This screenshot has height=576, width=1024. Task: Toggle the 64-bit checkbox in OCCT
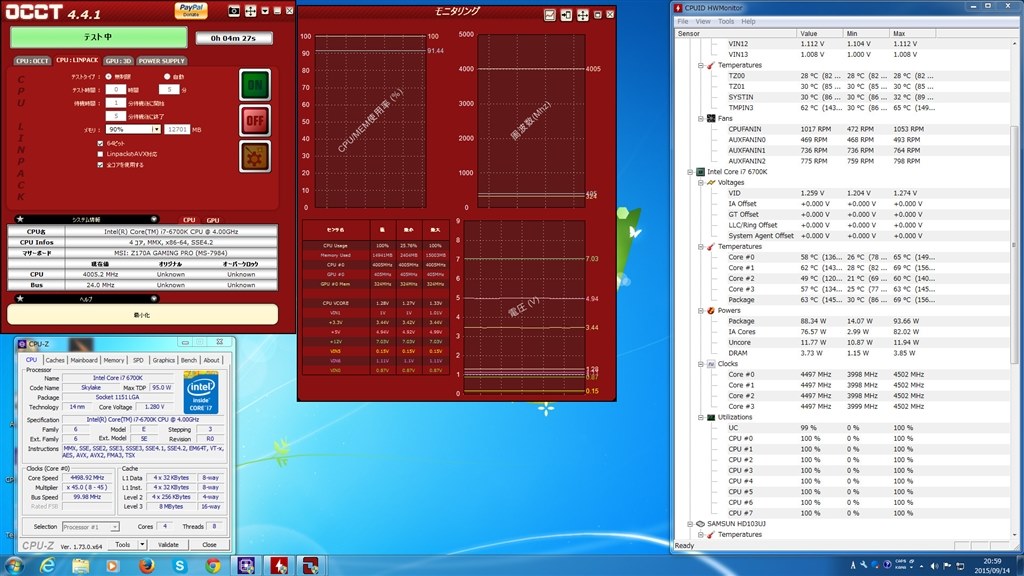(x=100, y=143)
